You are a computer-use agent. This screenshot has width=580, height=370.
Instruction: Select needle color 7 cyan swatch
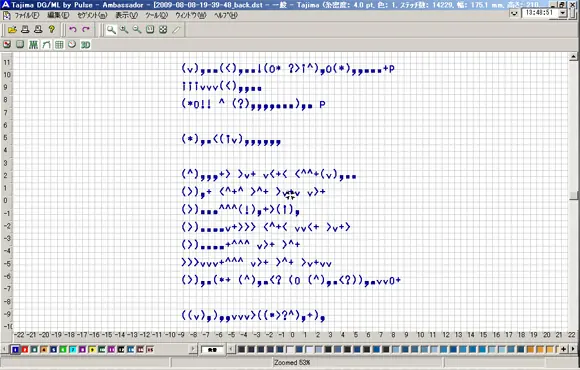pyautogui.click(x=73, y=349)
